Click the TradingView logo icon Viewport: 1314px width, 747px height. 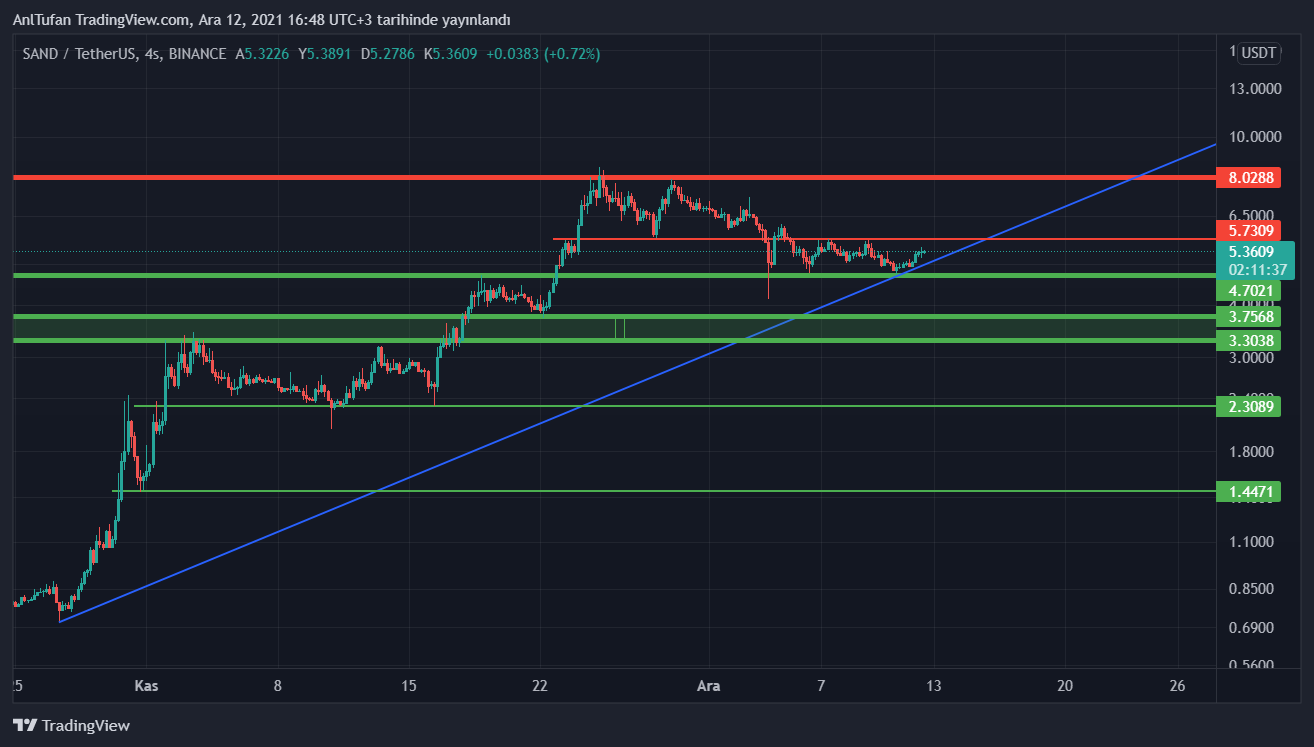[24, 725]
